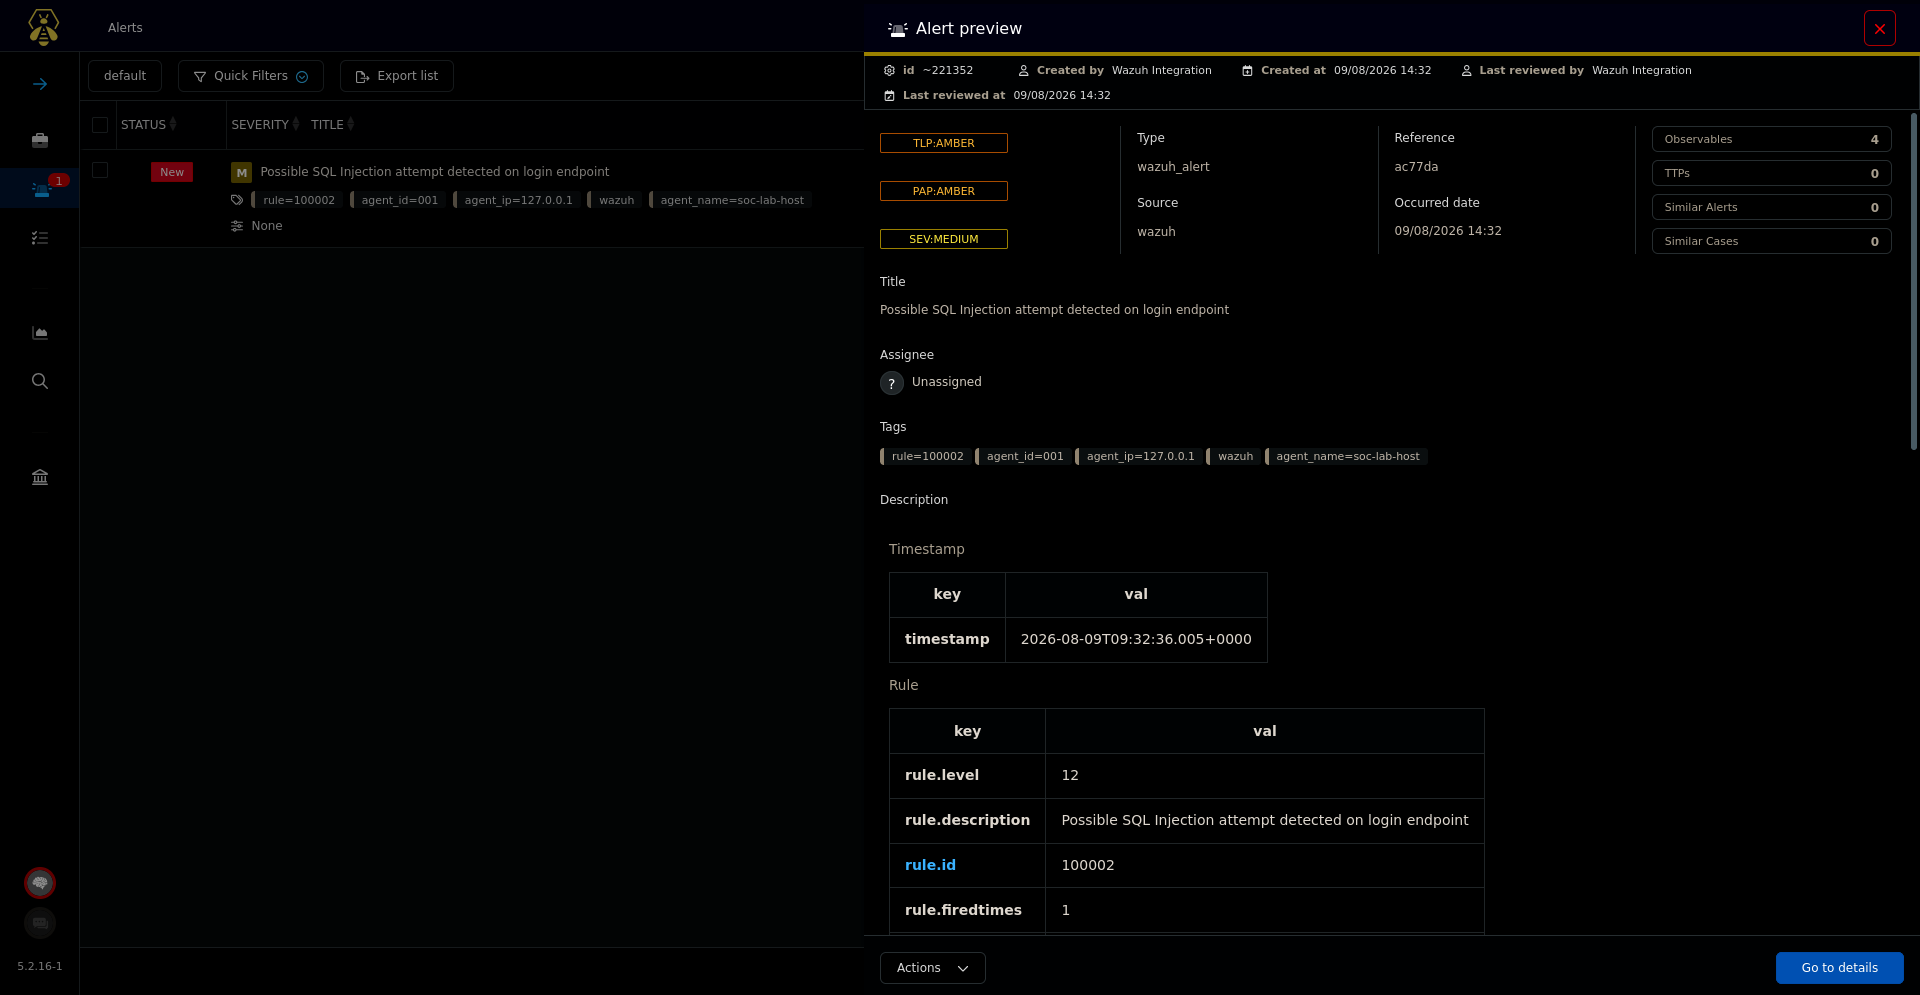Screen dimensions: 1920x995
Task: Expand the sidebar with the arrow icon
Action: click(x=40, y=84)
